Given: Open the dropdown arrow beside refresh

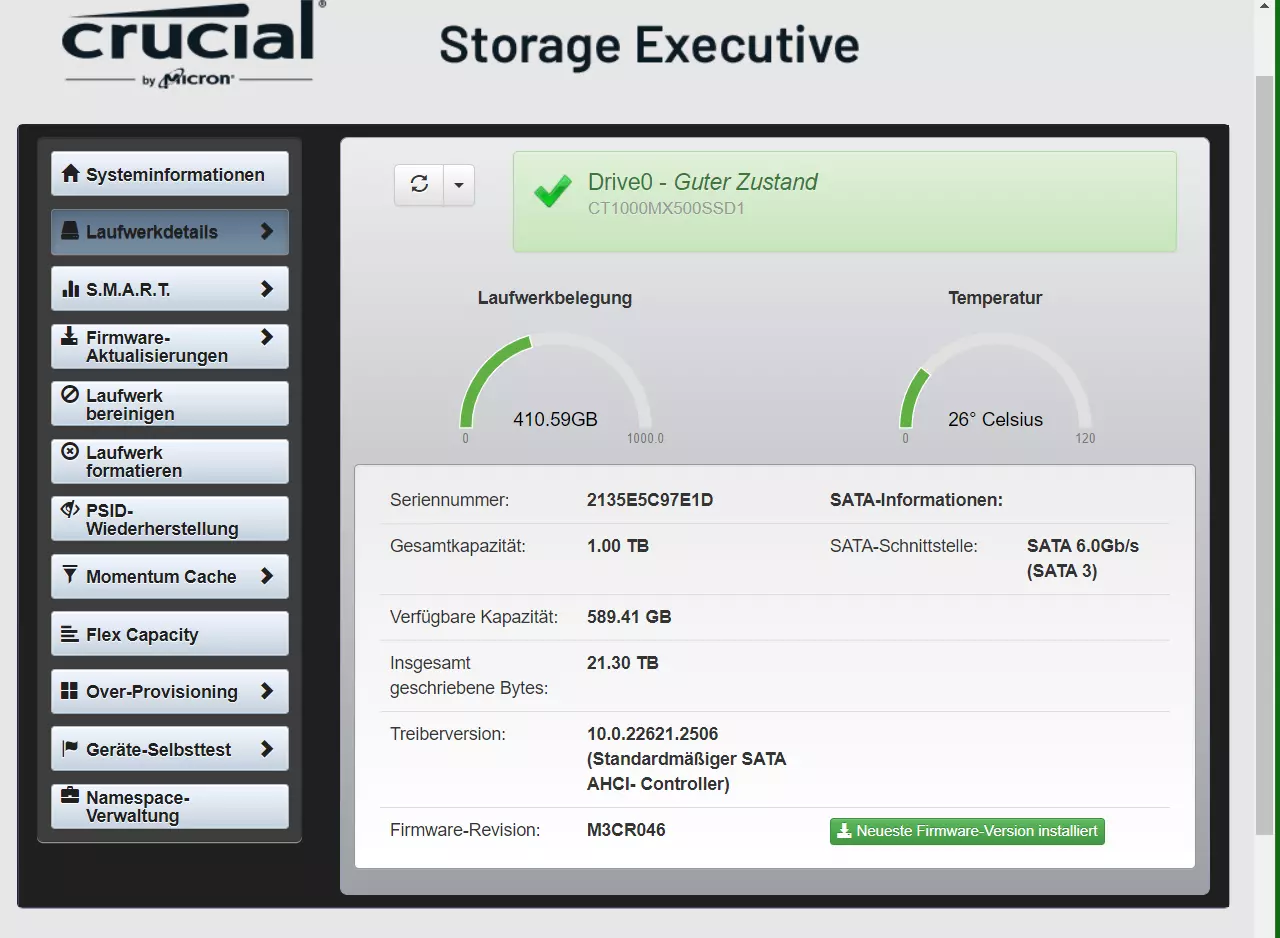Looking at the screenshot, I should [x=459, y=184].
